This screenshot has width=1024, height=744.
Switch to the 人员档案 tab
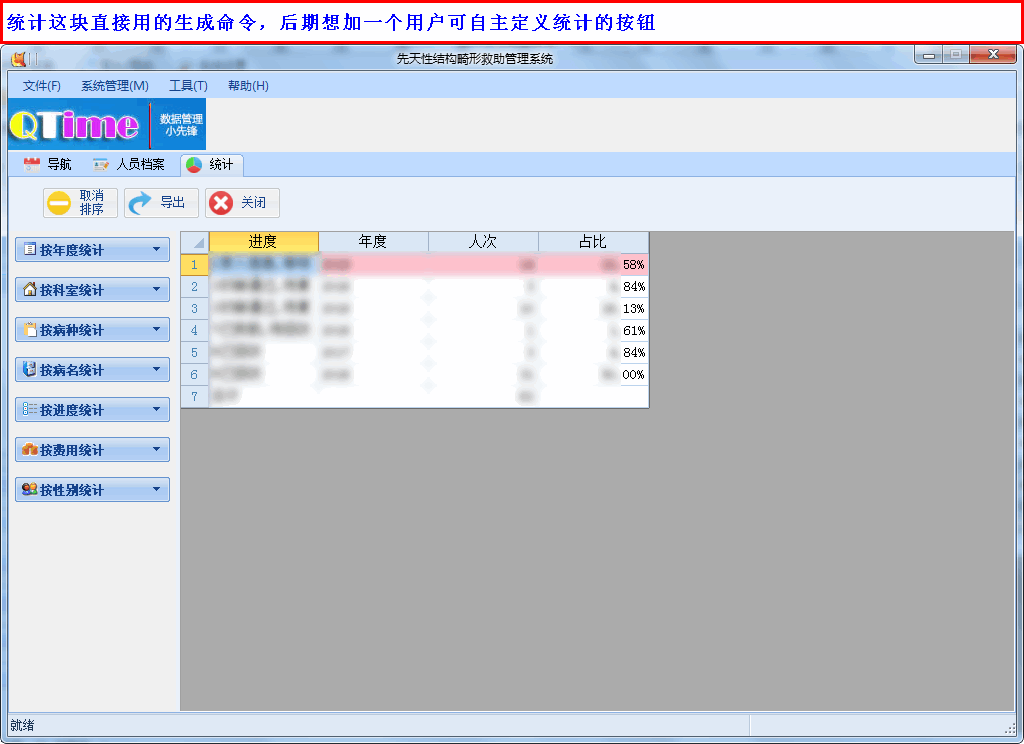pos(130,165)
